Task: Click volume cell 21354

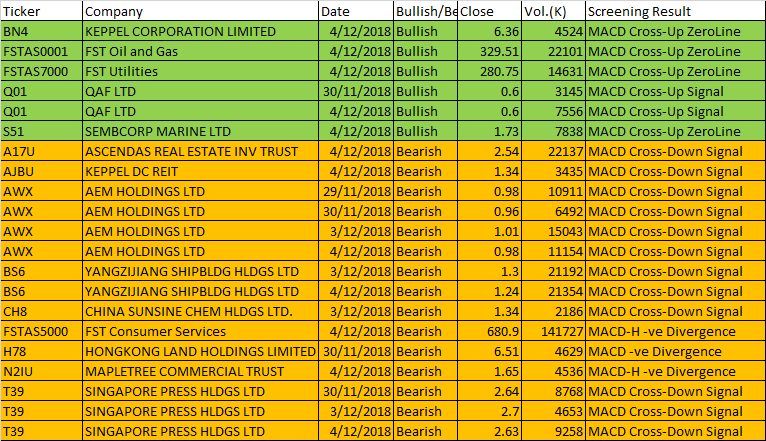Action: point(553,292)
